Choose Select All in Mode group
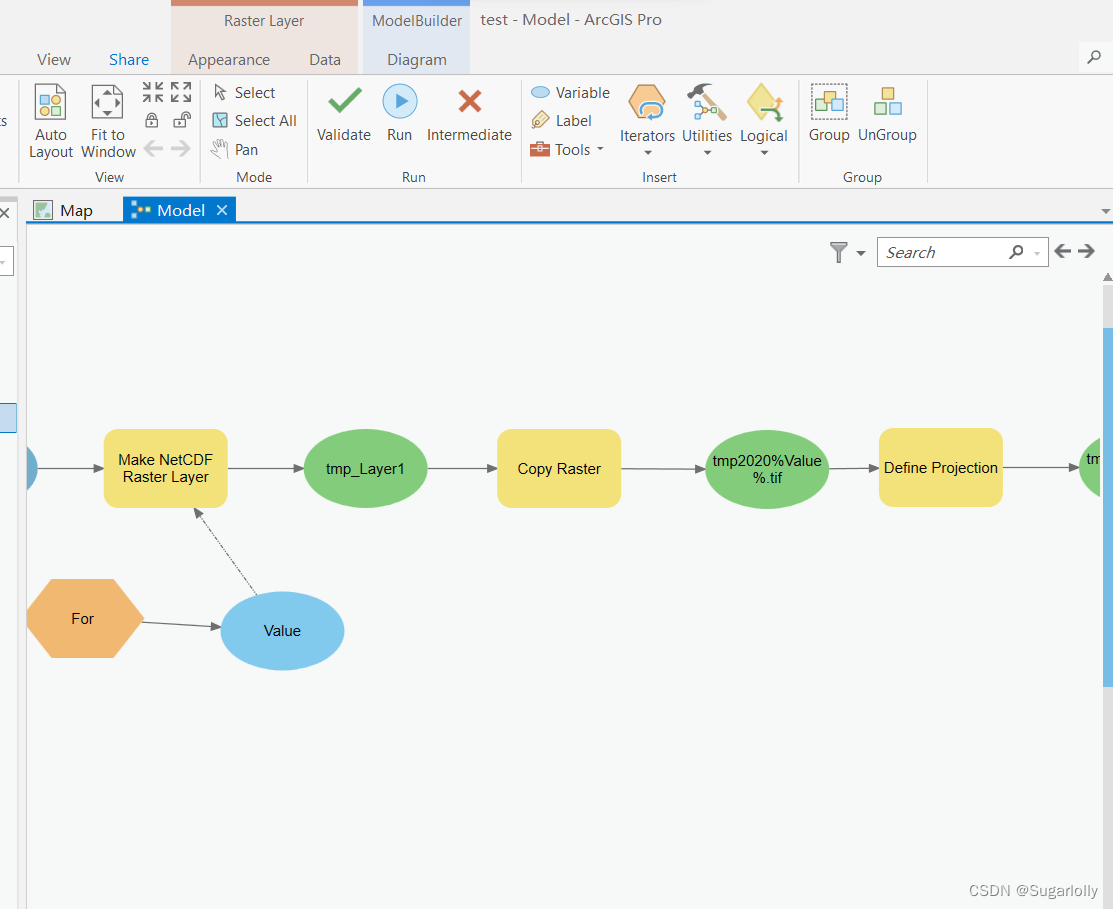 [255, 121]
